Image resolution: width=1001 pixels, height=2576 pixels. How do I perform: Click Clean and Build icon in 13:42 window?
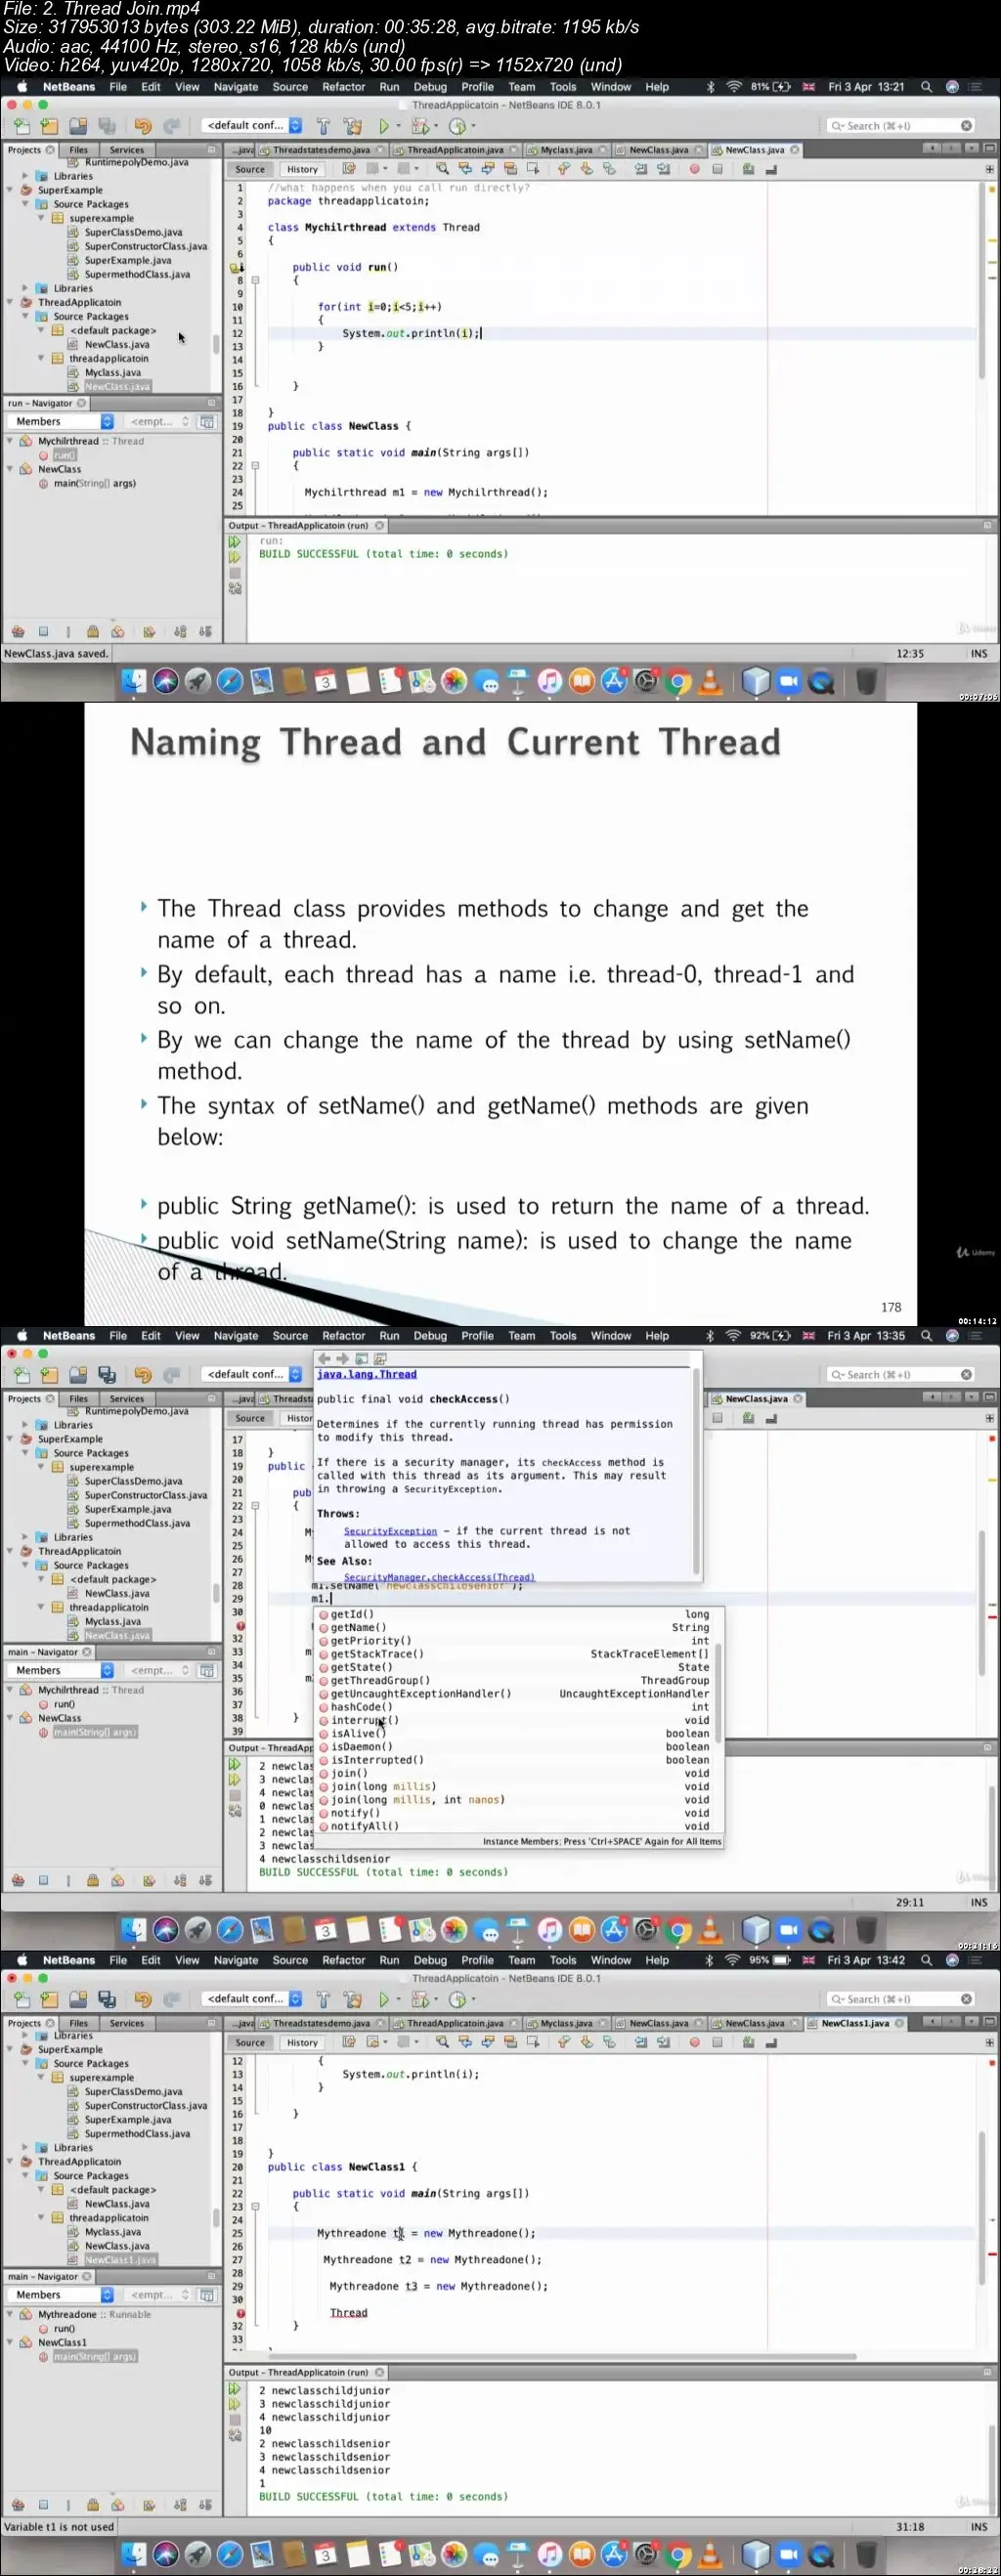[352, 1999]
